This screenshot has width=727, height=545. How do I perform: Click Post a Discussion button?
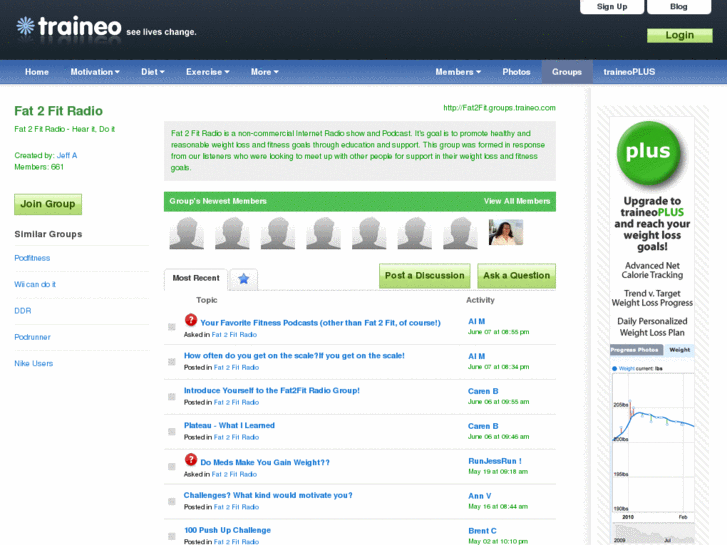pos(425,276)
